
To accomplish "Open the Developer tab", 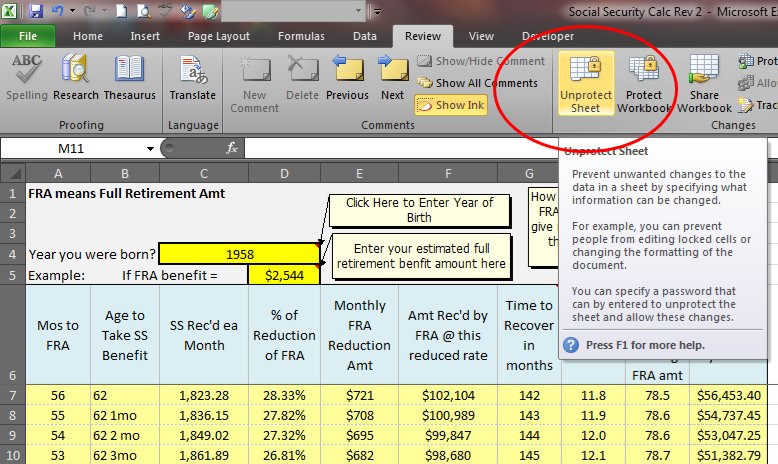I will pos(548,36).
